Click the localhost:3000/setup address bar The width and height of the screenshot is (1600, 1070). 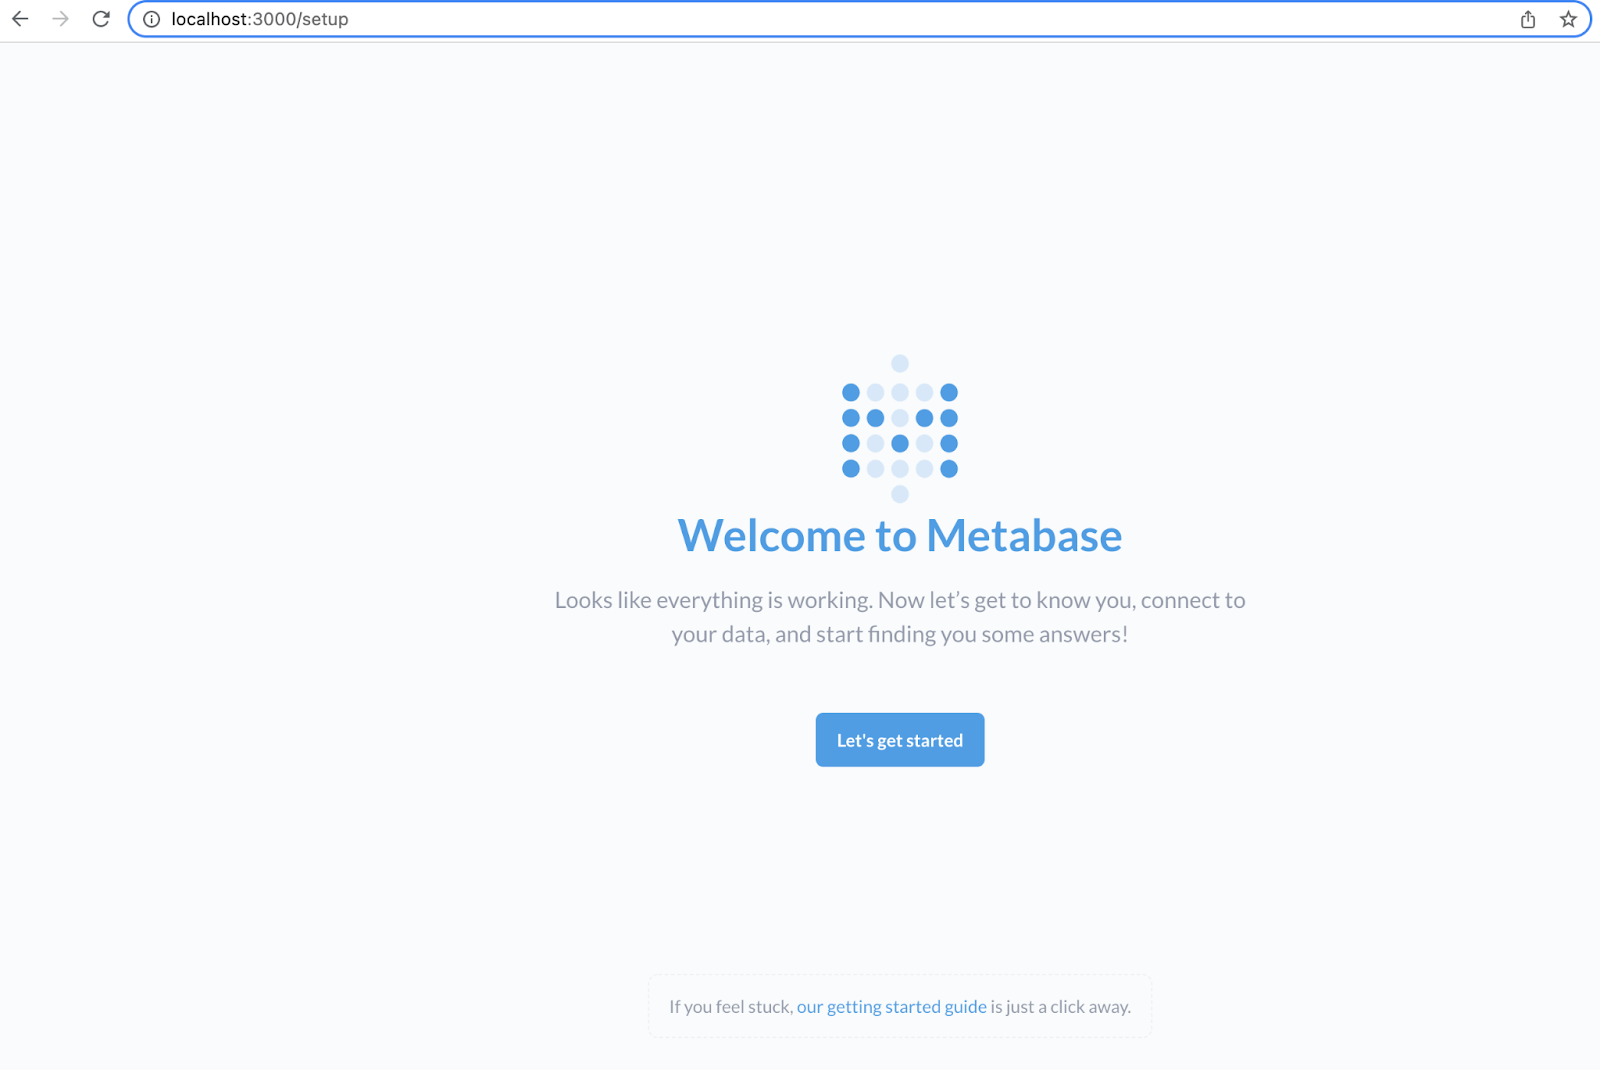[859, 19]
